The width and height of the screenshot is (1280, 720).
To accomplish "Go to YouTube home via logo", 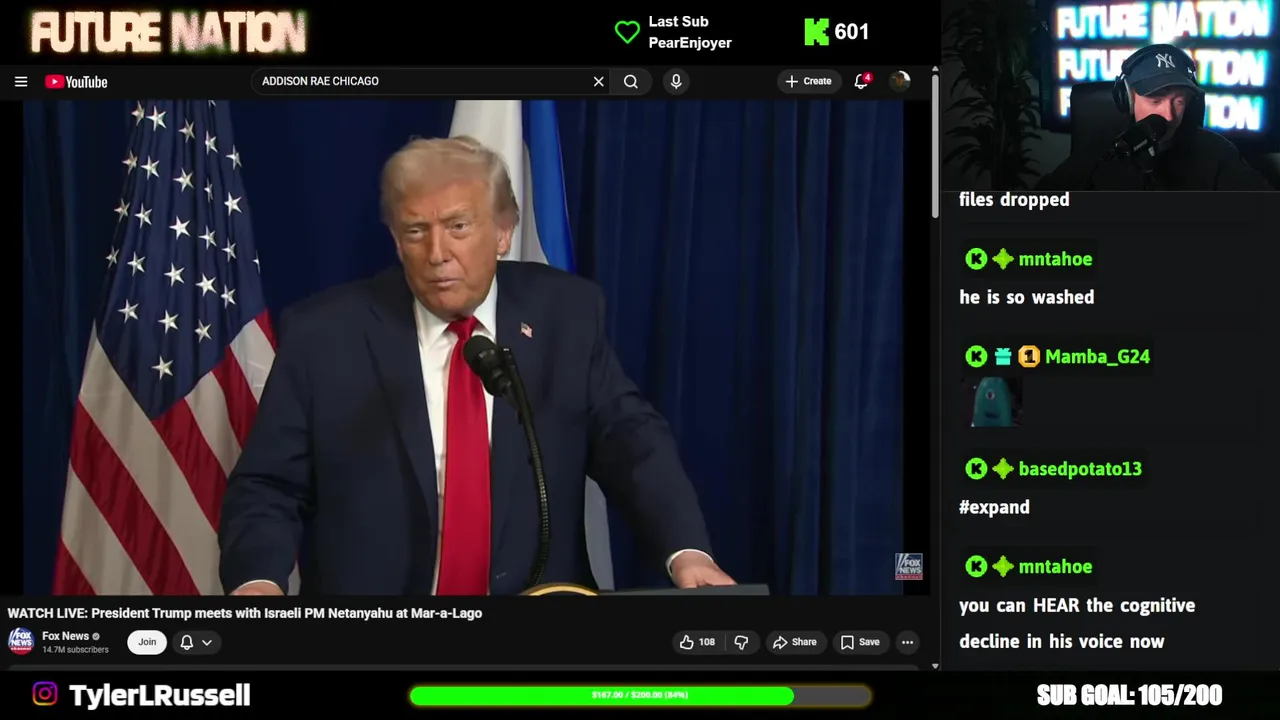I will 76,82.
